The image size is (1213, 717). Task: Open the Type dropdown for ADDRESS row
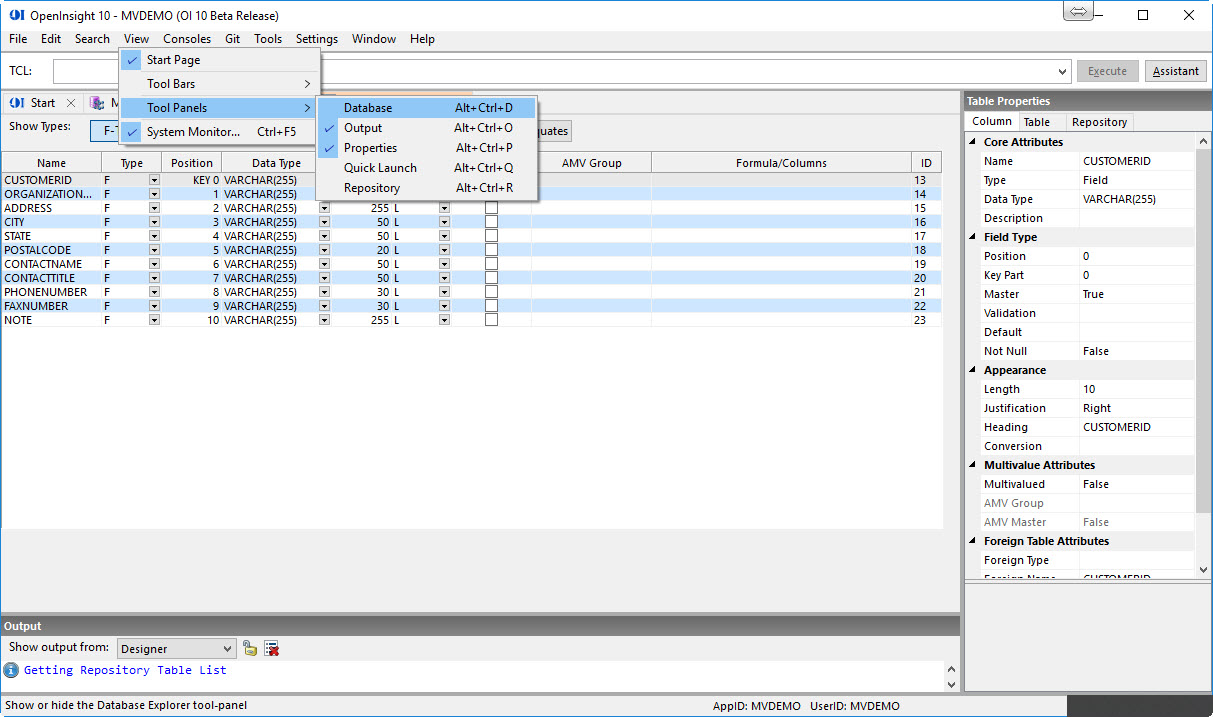[154, 208]
